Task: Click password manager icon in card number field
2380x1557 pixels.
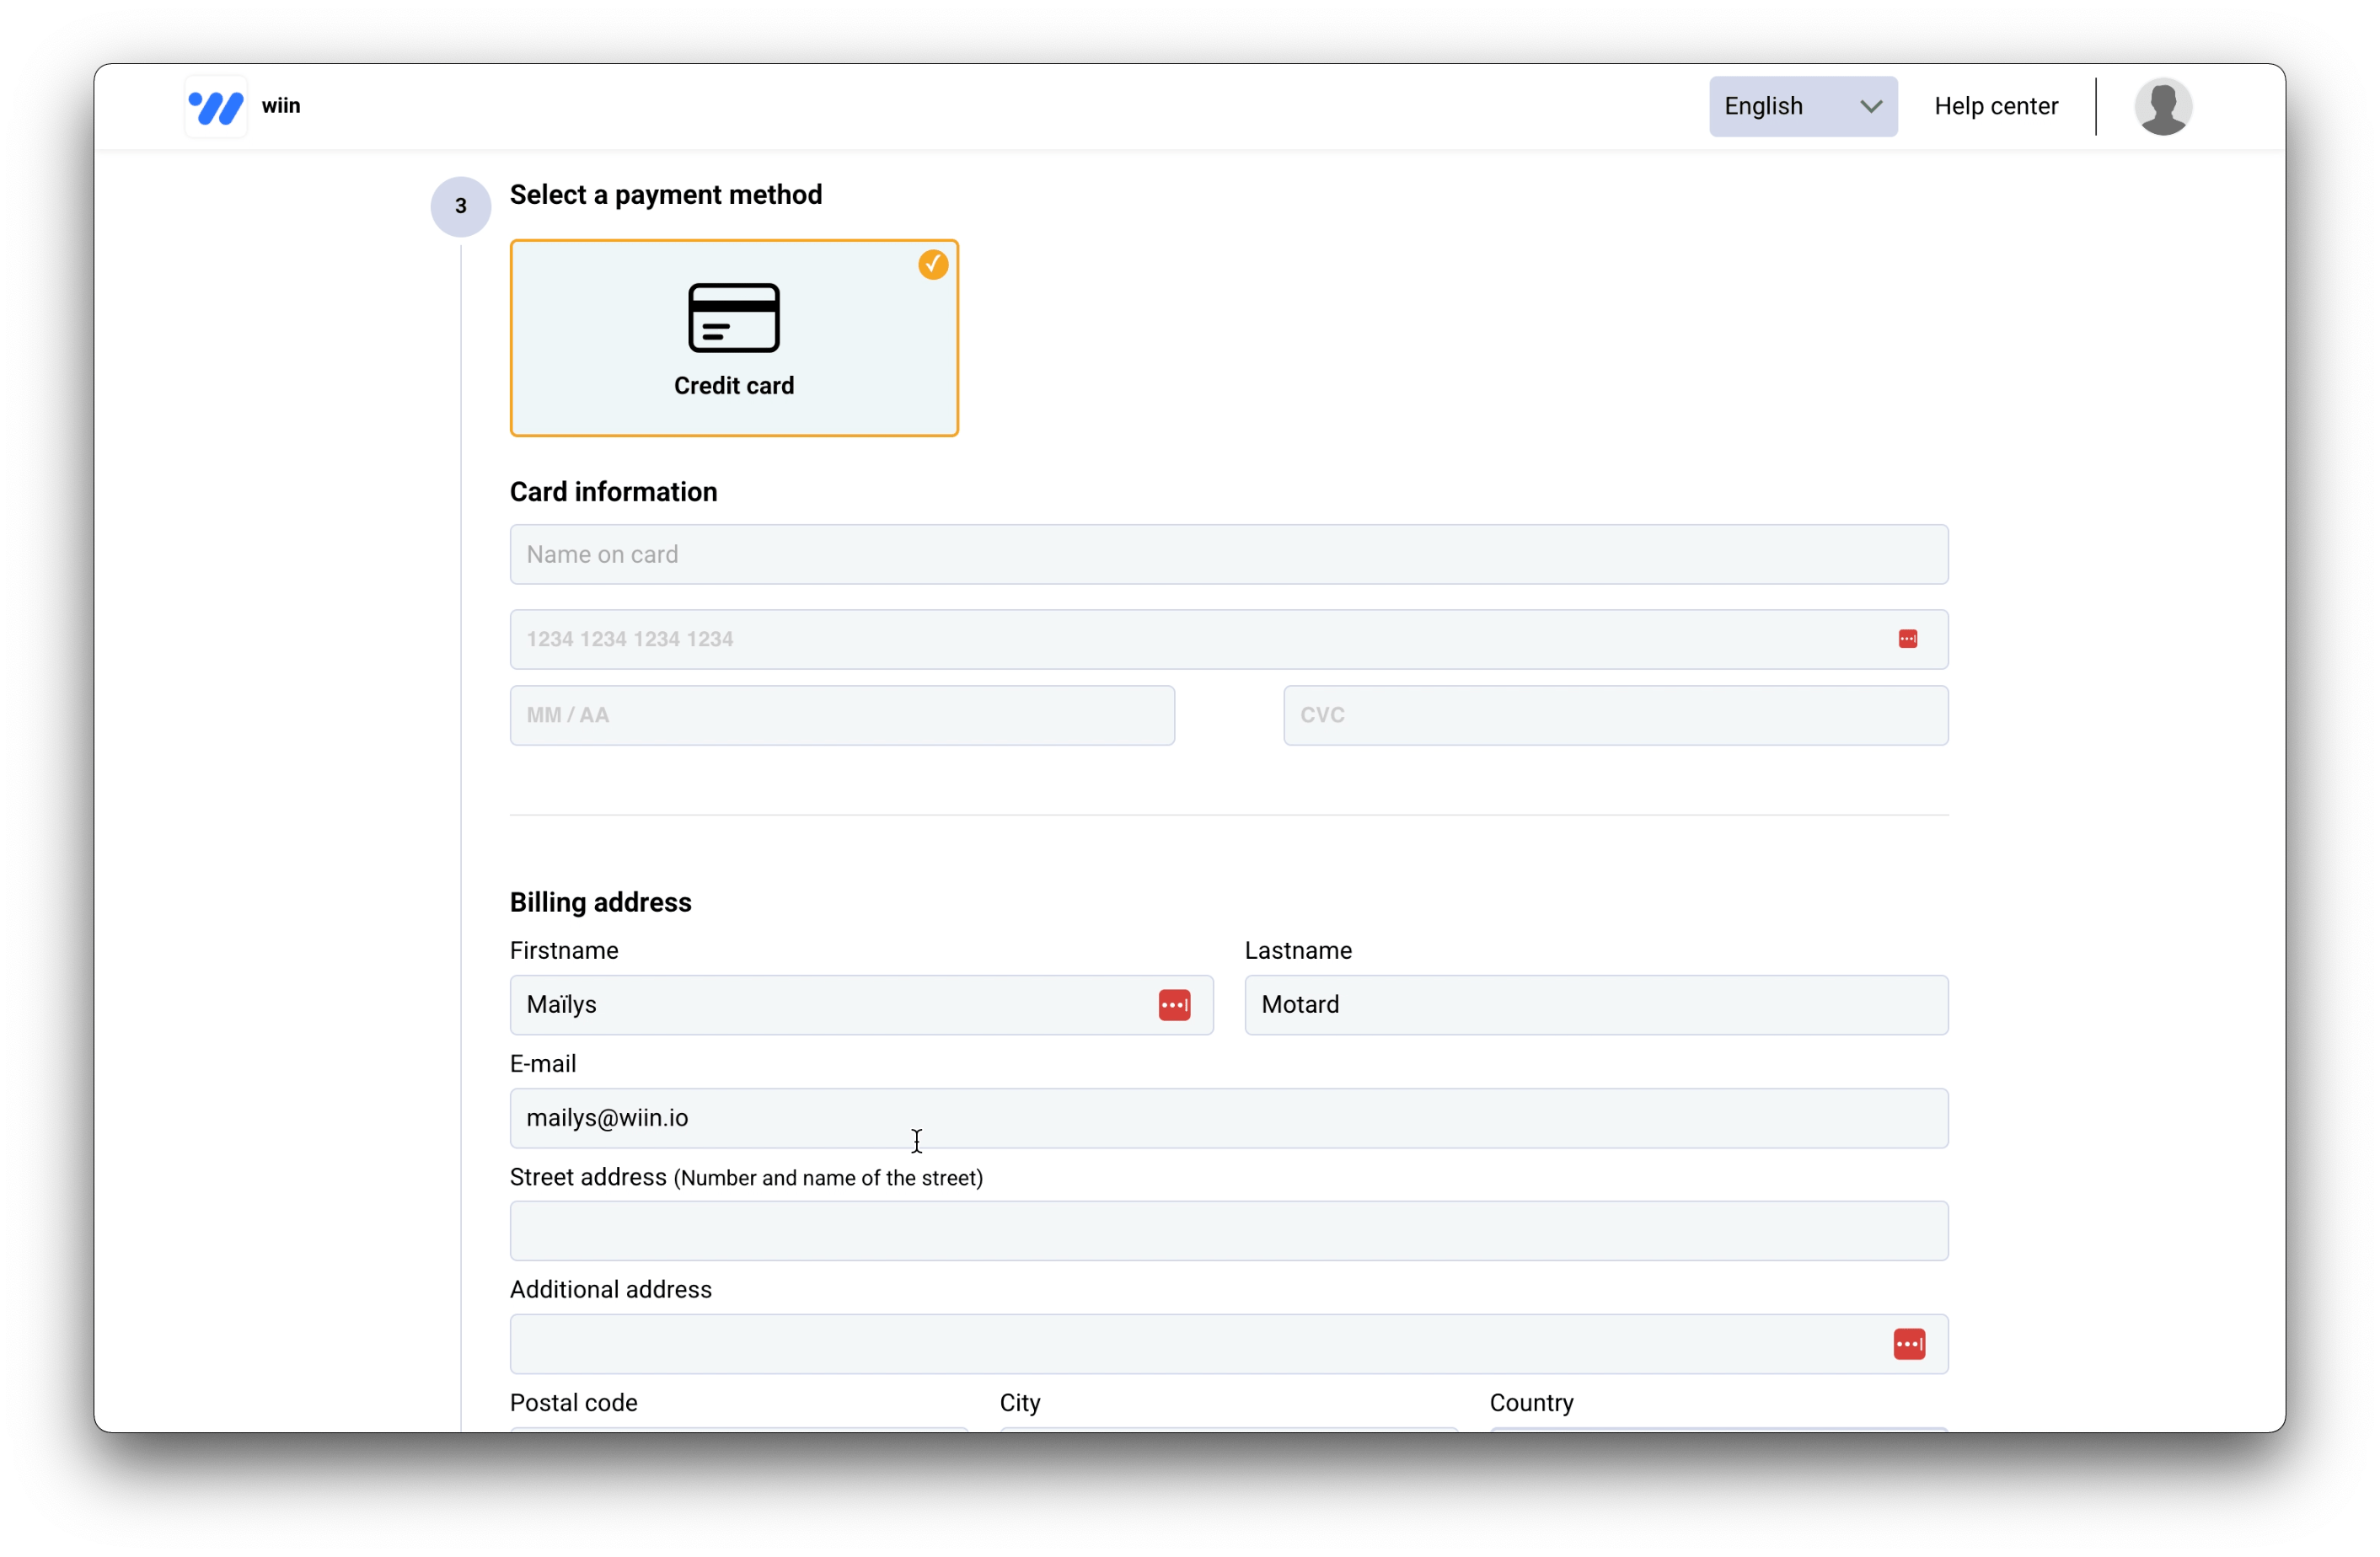Action: click(1907, 639)
